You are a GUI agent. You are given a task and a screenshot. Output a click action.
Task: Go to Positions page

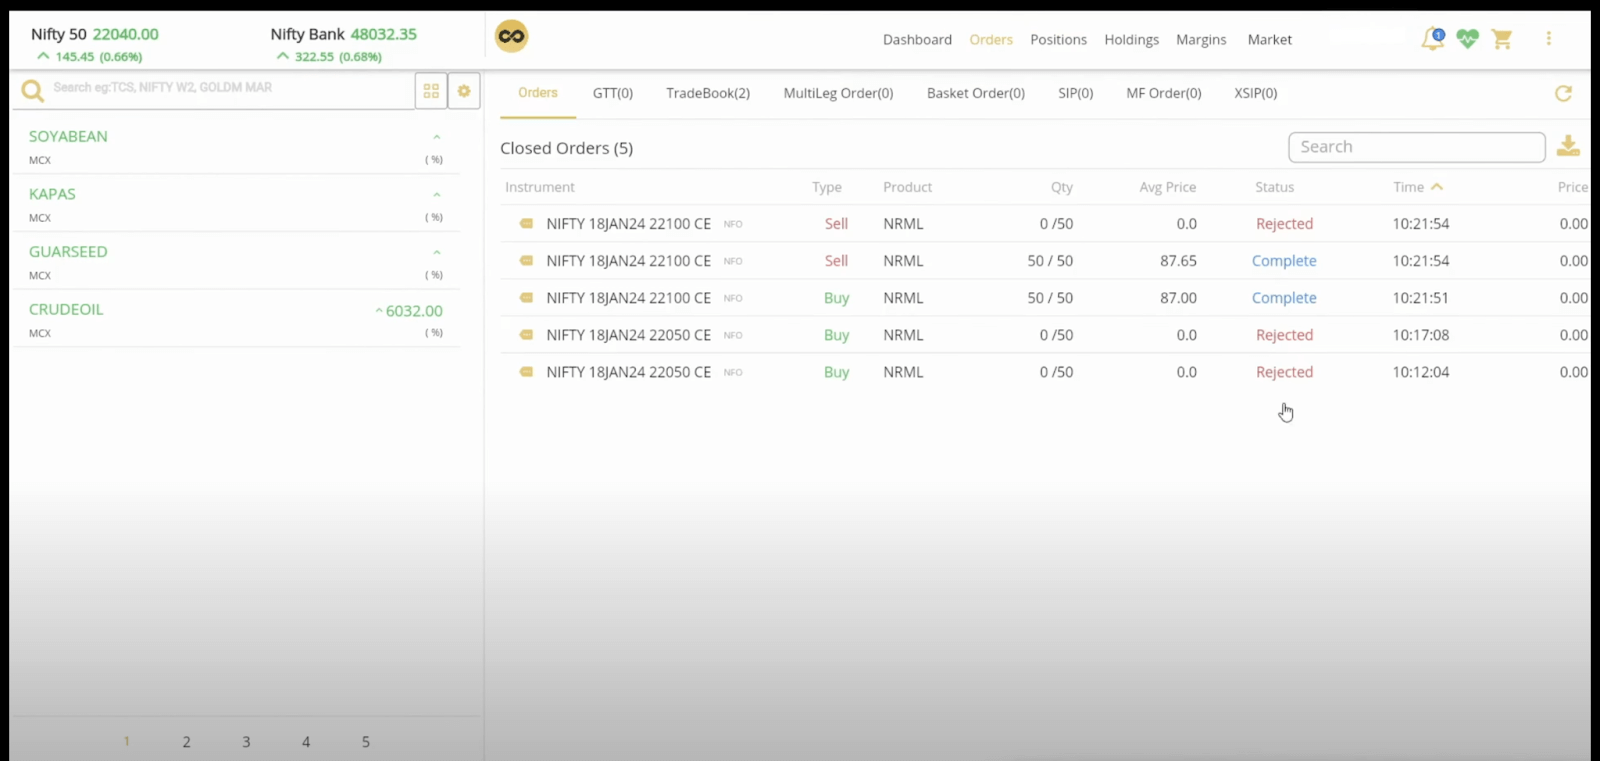tap(1058, 40)
